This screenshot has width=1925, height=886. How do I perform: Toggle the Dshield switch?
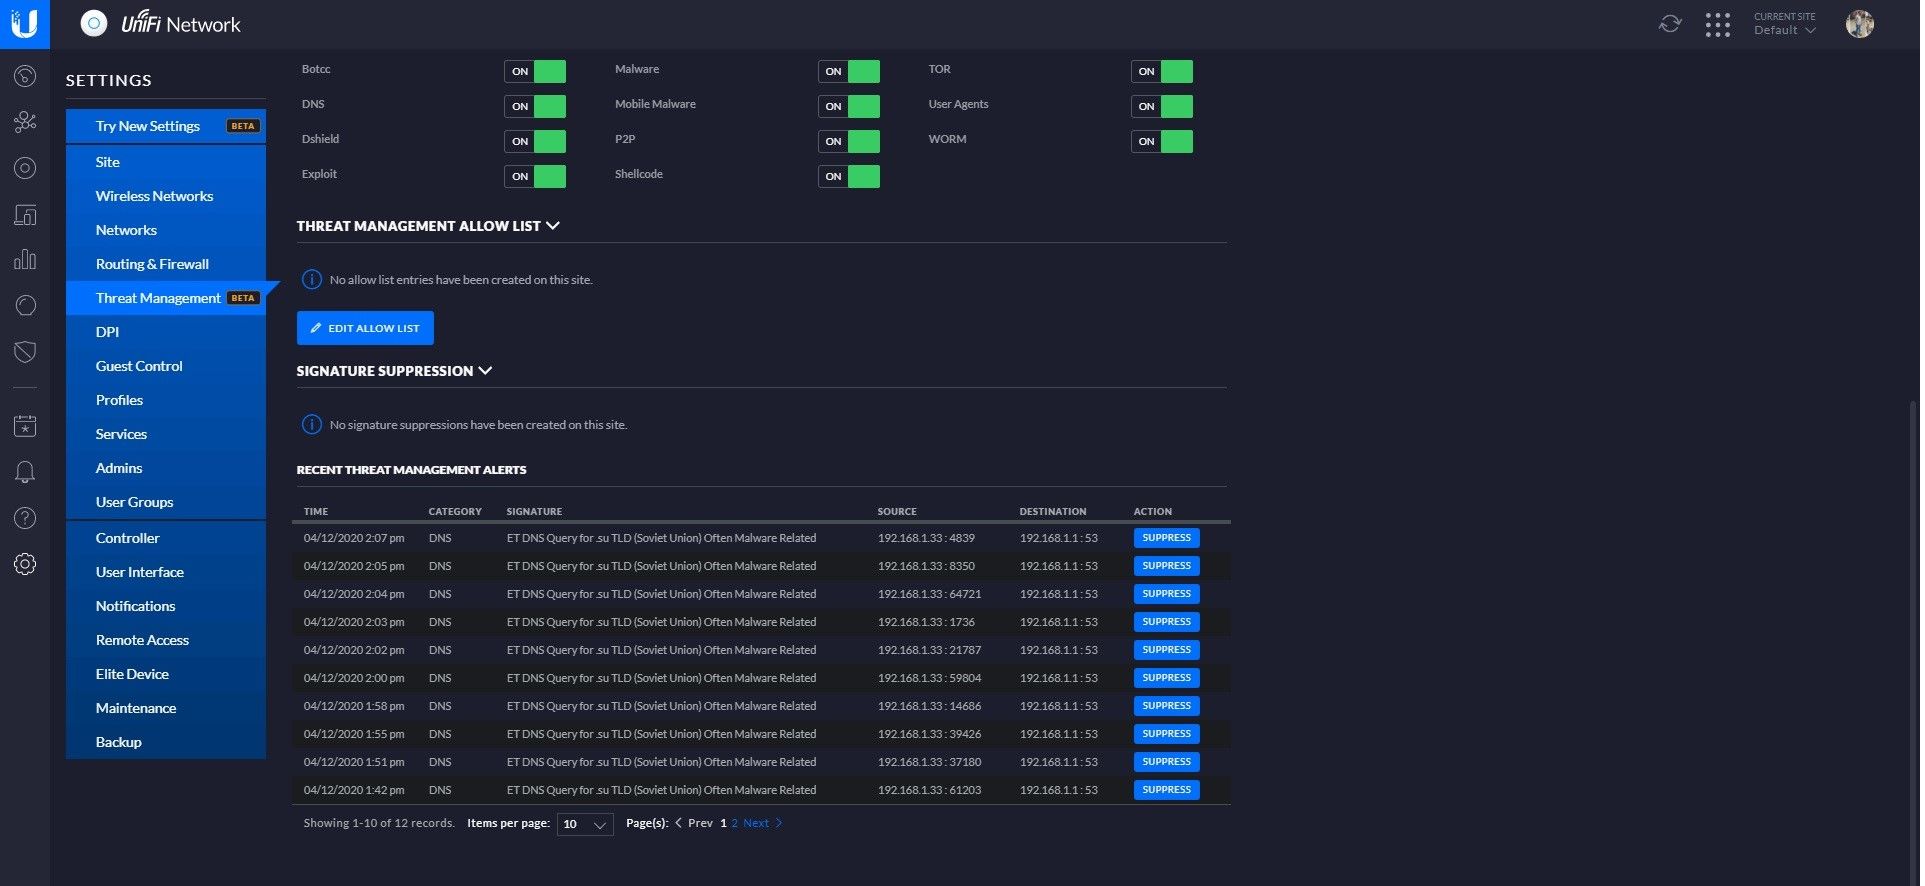(x=536, y=141)
